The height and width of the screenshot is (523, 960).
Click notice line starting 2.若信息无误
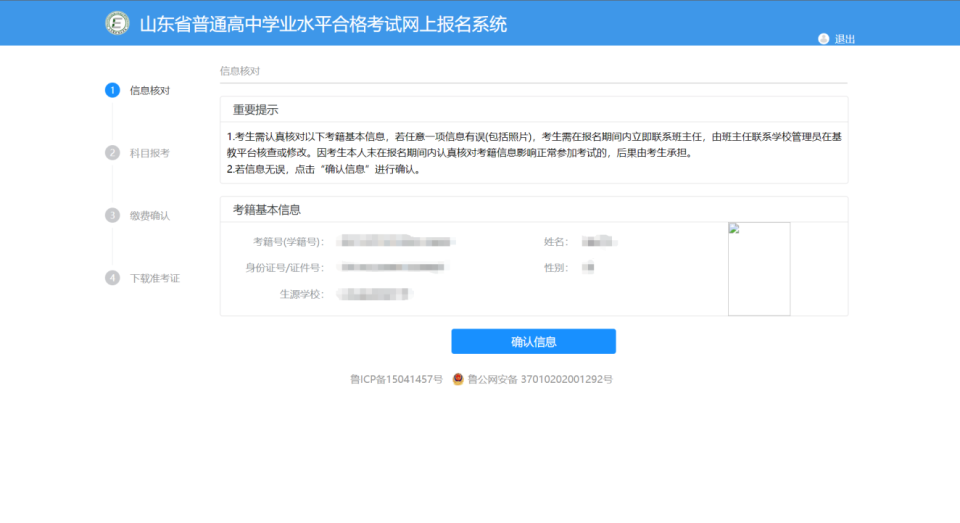pos(324,170)
